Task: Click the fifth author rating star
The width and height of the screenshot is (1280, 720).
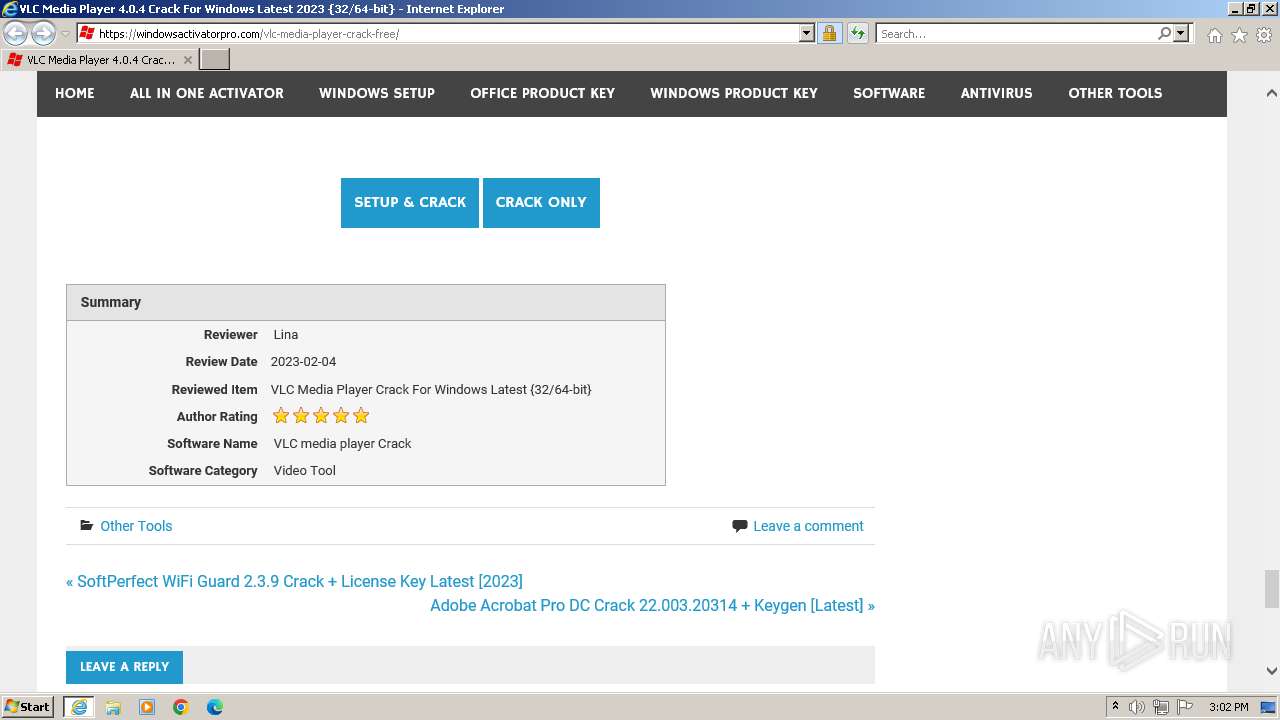Action: click(361, 416)
